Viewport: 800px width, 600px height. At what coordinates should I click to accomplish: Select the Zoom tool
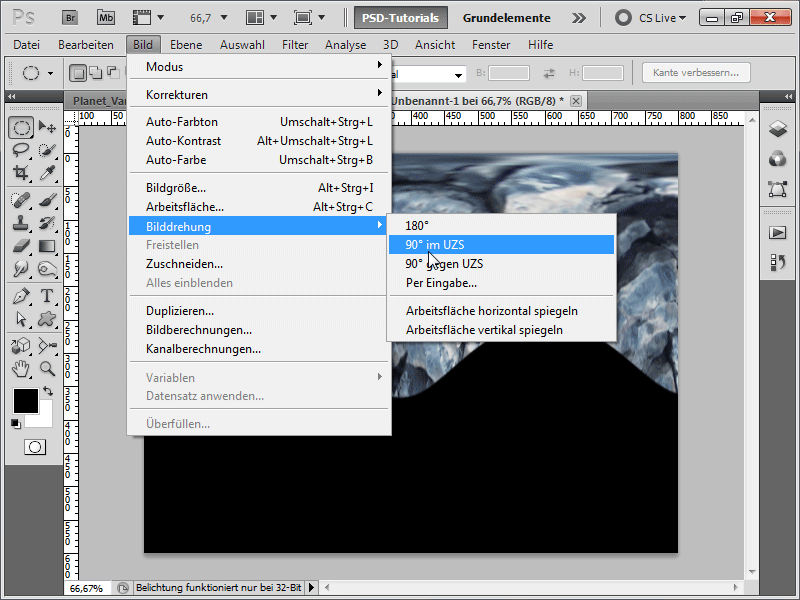point(47,368)
